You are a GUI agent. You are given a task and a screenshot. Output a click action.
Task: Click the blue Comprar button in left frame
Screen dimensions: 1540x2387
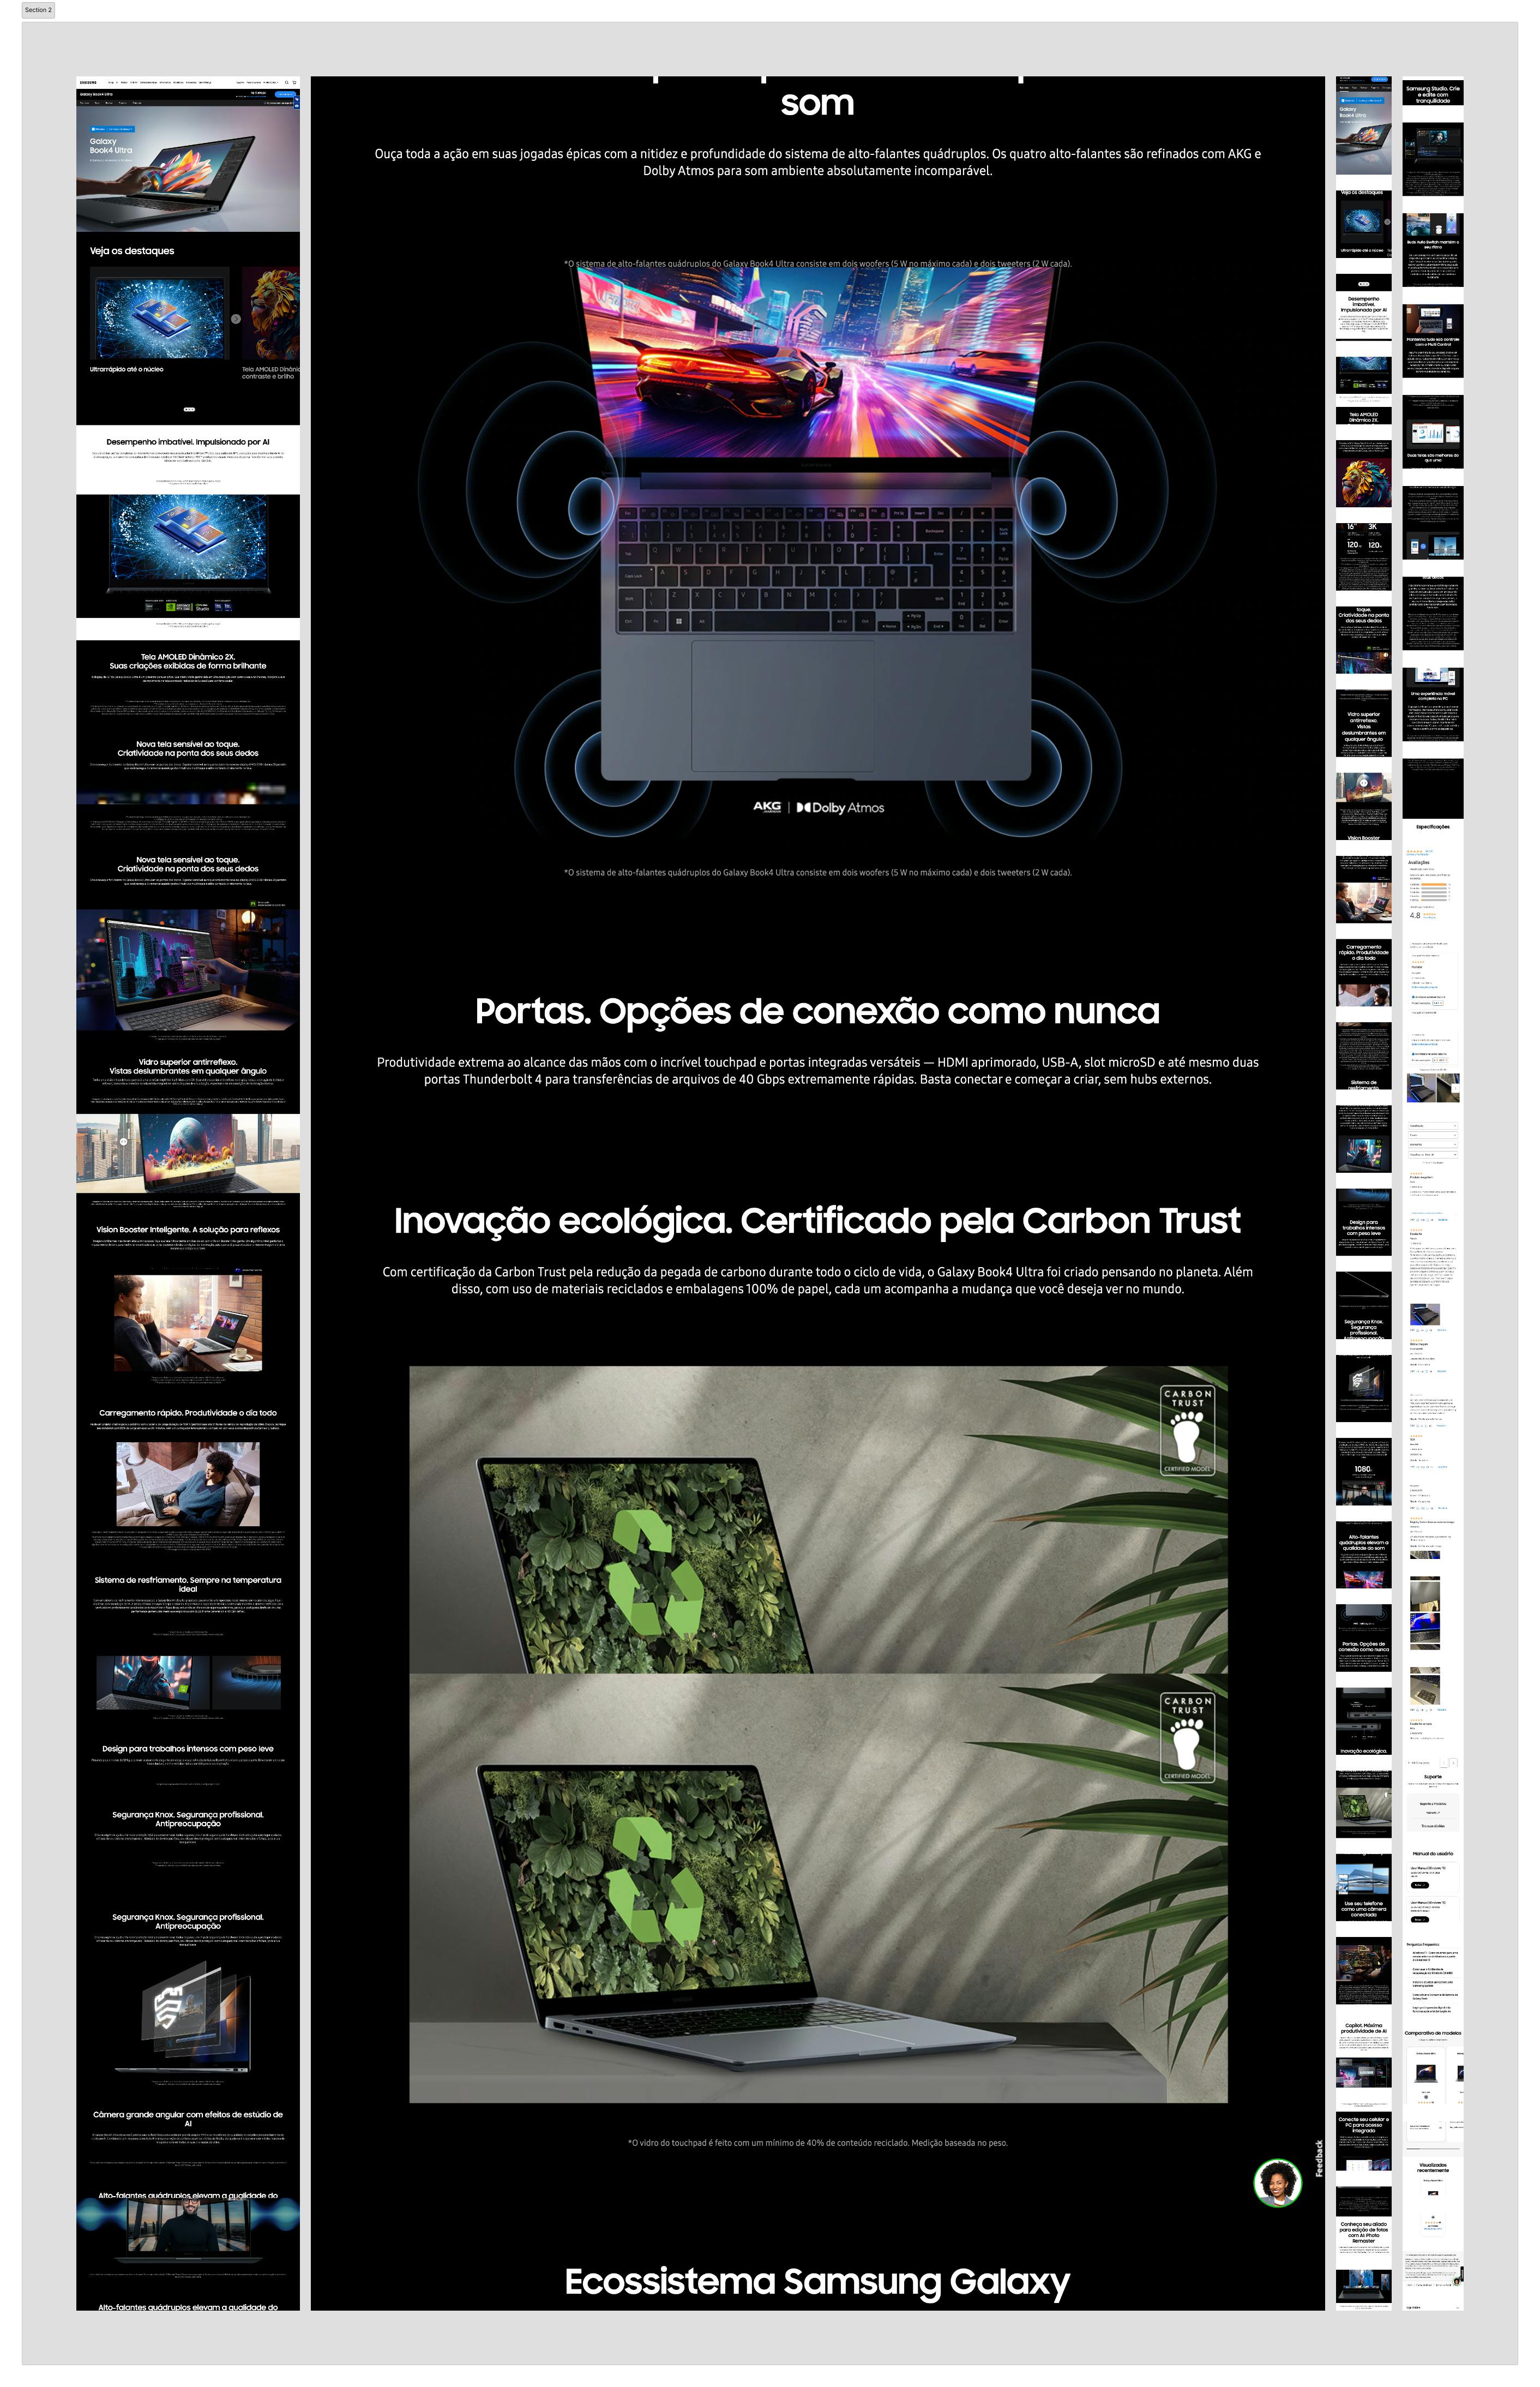pyautogui.click(x=285, y=94)
